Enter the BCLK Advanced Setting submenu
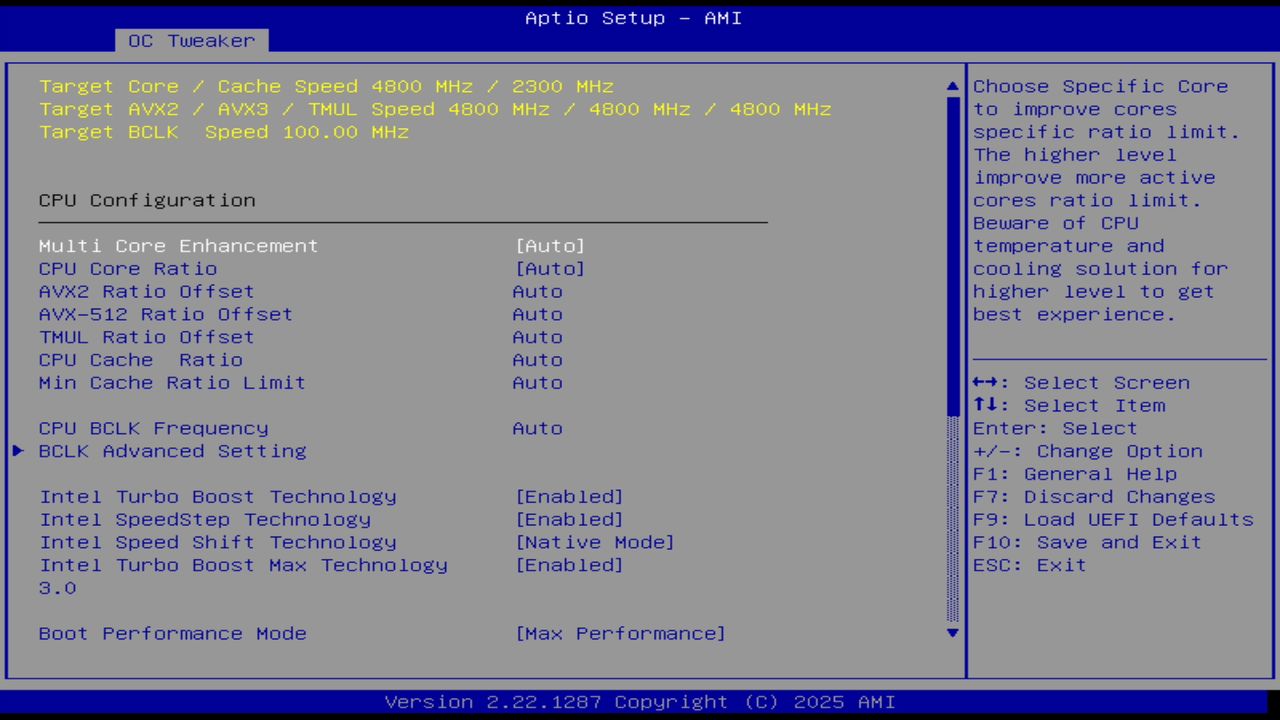 [x=172, y=451]
